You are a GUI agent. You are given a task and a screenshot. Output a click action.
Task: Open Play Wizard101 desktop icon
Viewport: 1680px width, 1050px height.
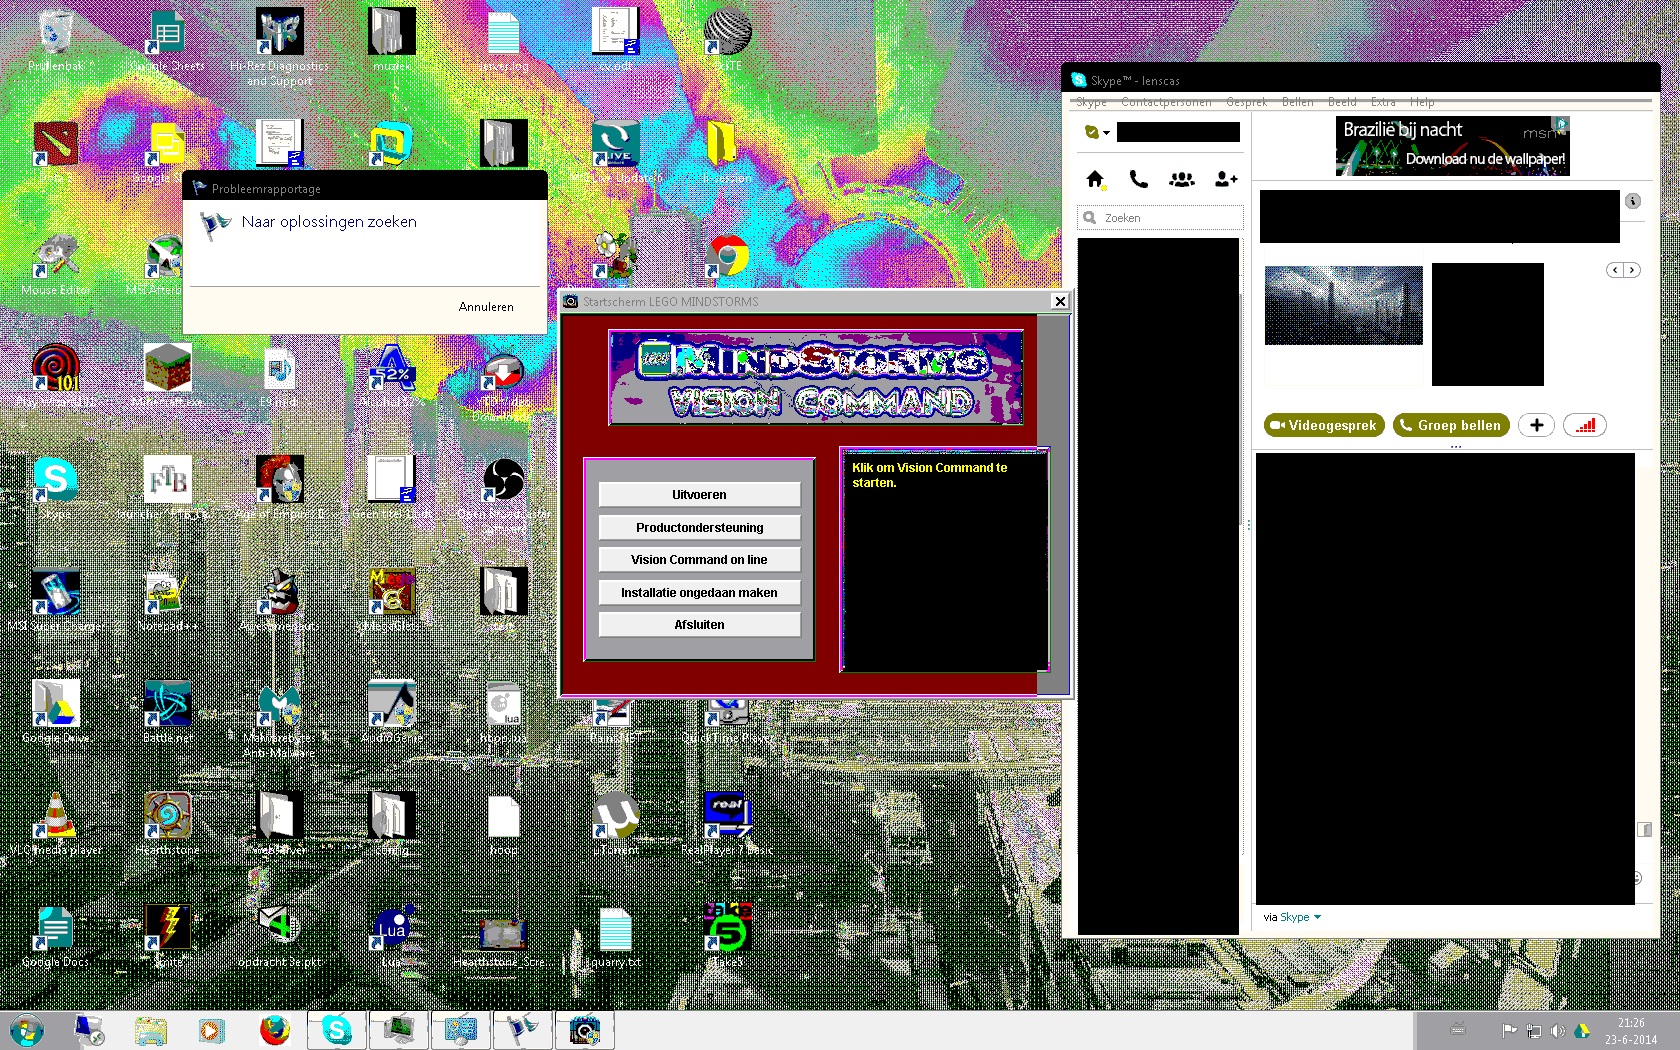tap(55, 376)
